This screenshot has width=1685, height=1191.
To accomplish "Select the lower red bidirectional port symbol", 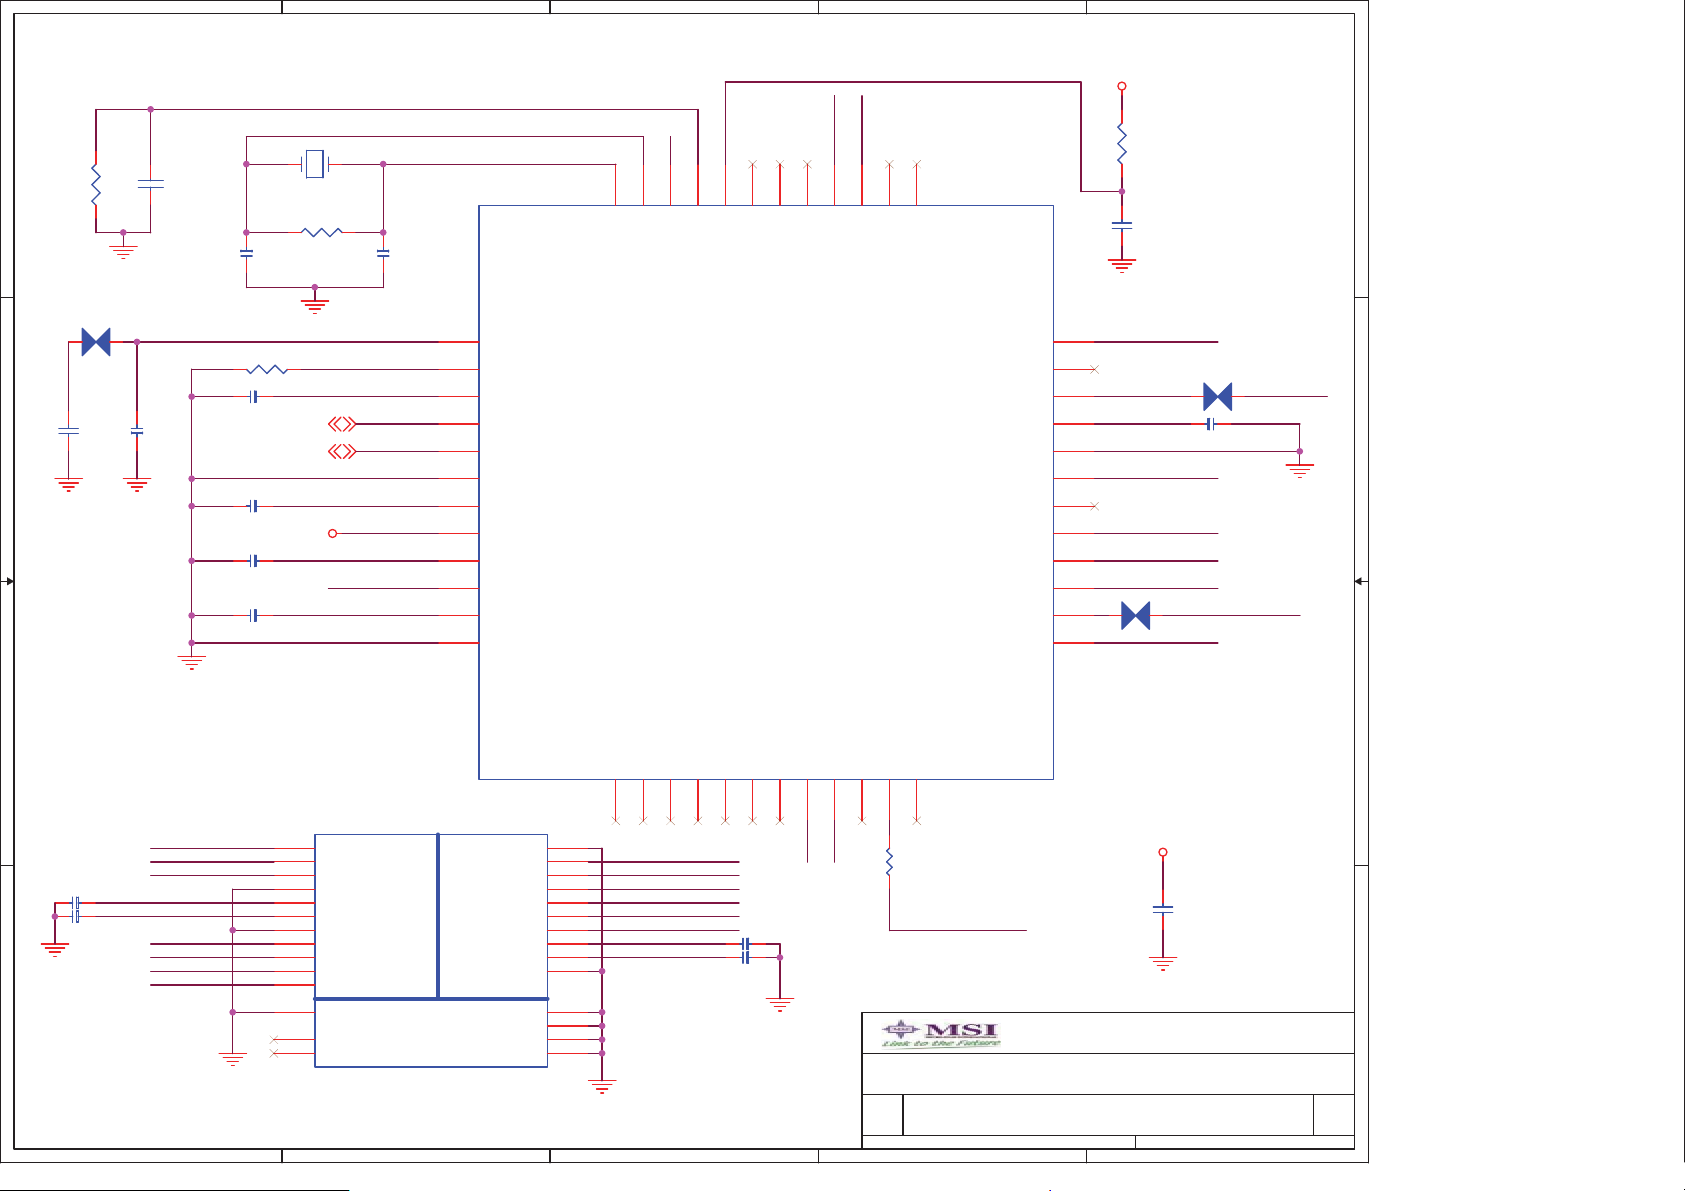I will [x=342, y=452].
